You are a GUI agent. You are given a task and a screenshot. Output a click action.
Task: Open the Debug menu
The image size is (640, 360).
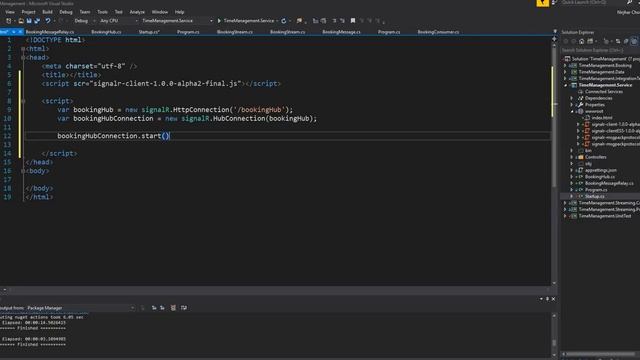[66, 12]
